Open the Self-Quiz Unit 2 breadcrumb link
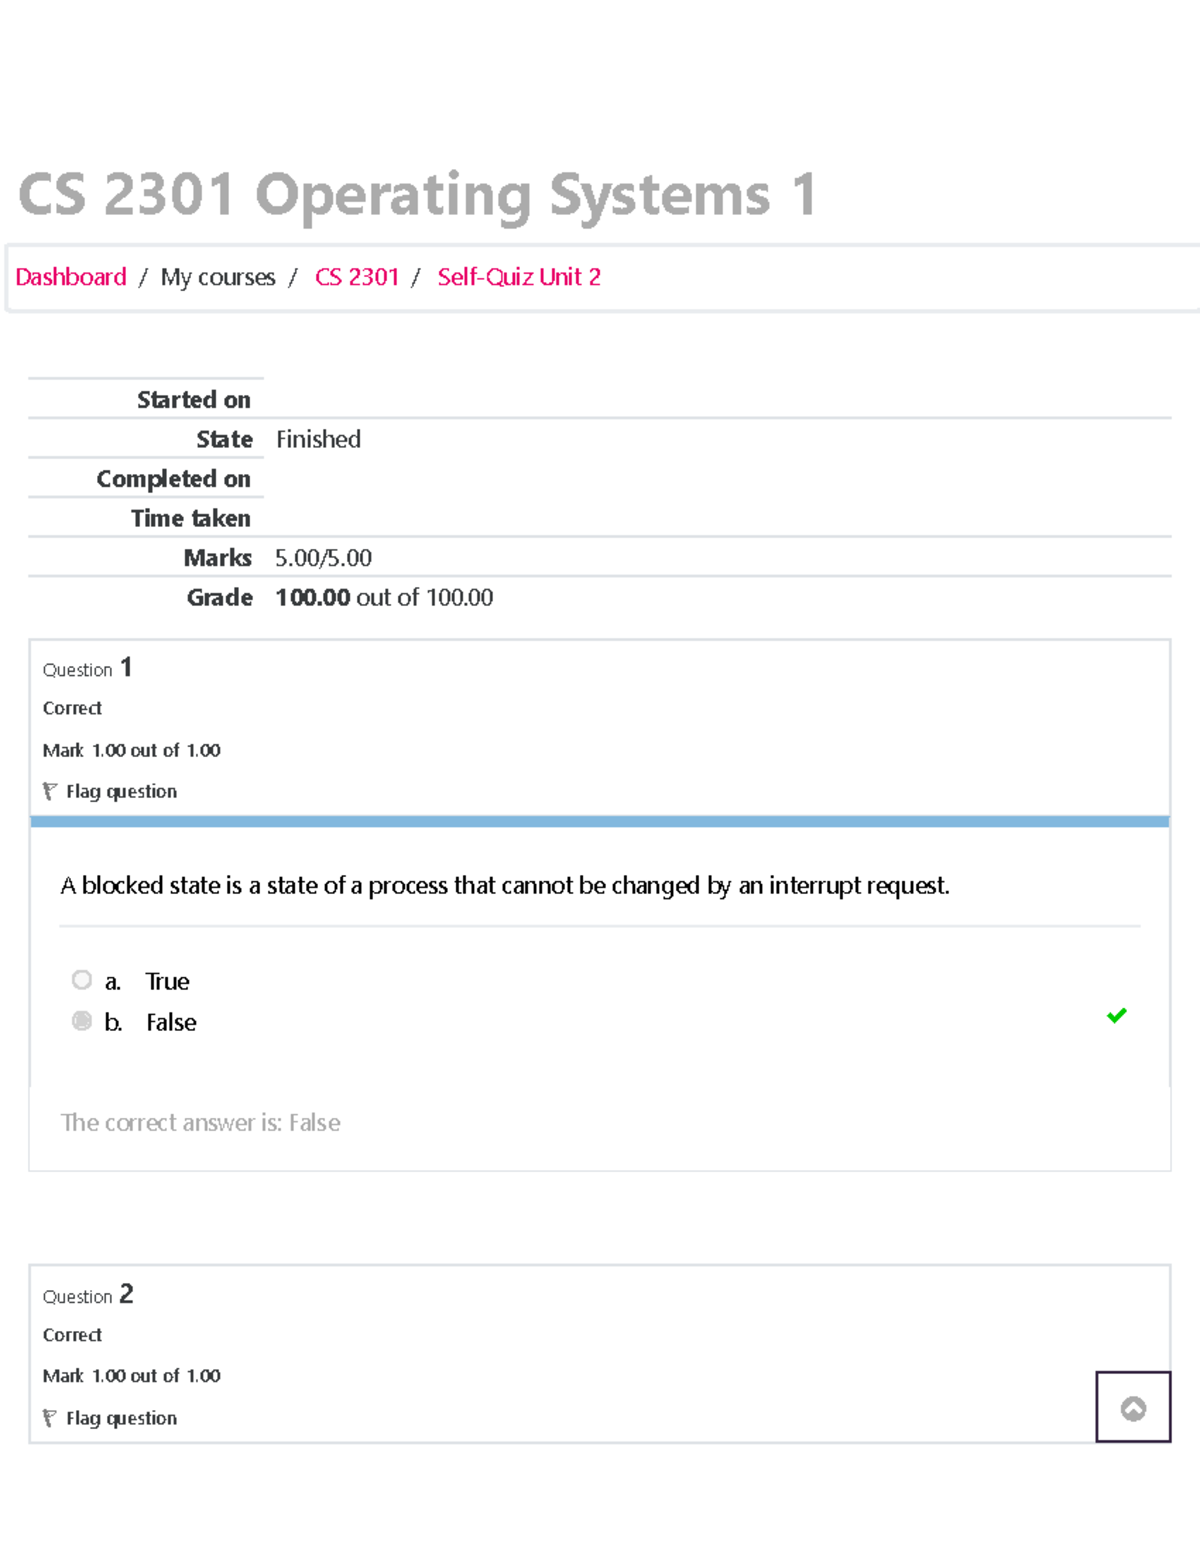The height and width of the screenshot is (1553, 1200). (x=518, y=277)
